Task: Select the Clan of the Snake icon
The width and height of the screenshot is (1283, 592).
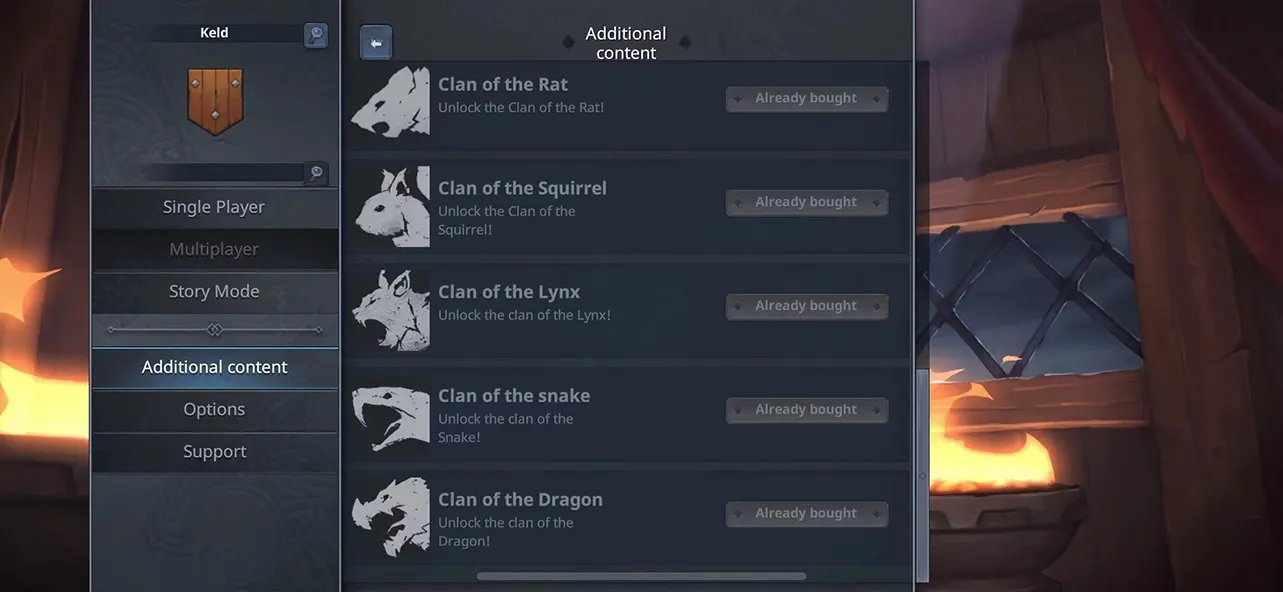Action: coord(391,414)
